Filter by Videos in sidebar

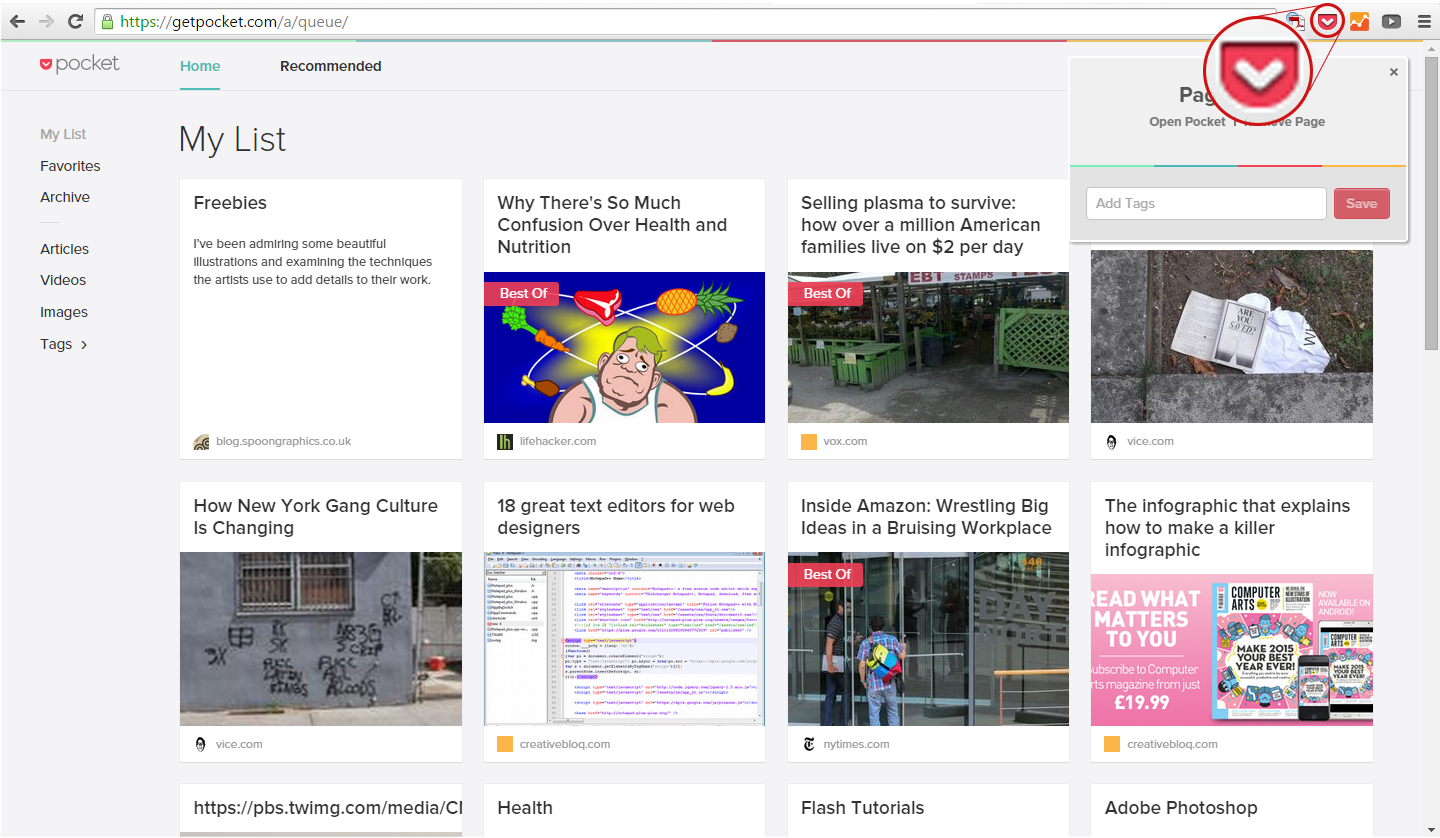[63, 280]
